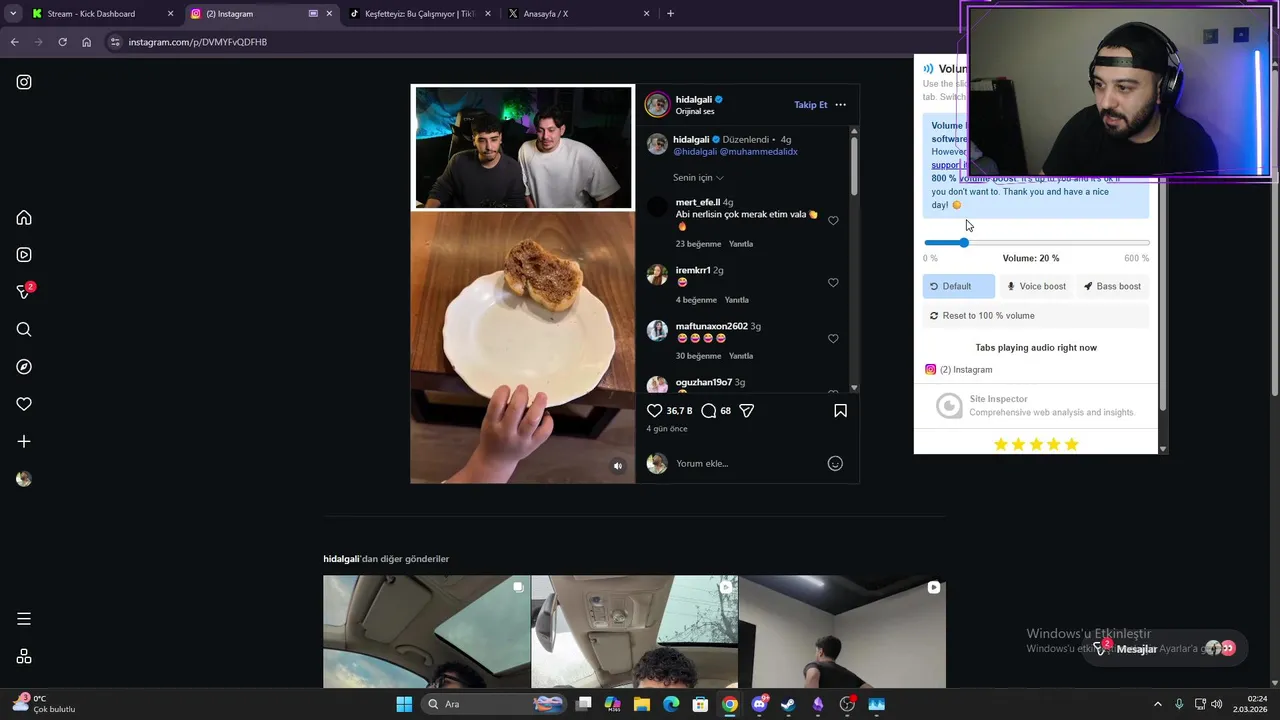Viewport: 1280px width, 720px height.
Task: Open Search in the Instagram sidebar
Action: tap(24, 329)
